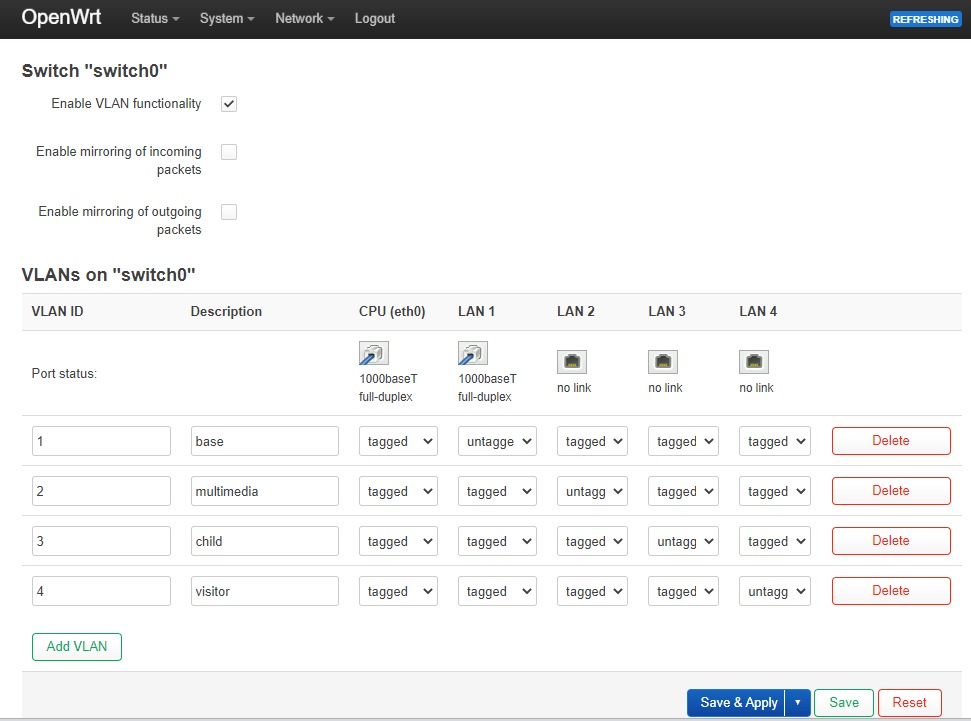Viewport: 971px width, 721px height.
Task: Click the Description column header
Action: tap(226, 312)
